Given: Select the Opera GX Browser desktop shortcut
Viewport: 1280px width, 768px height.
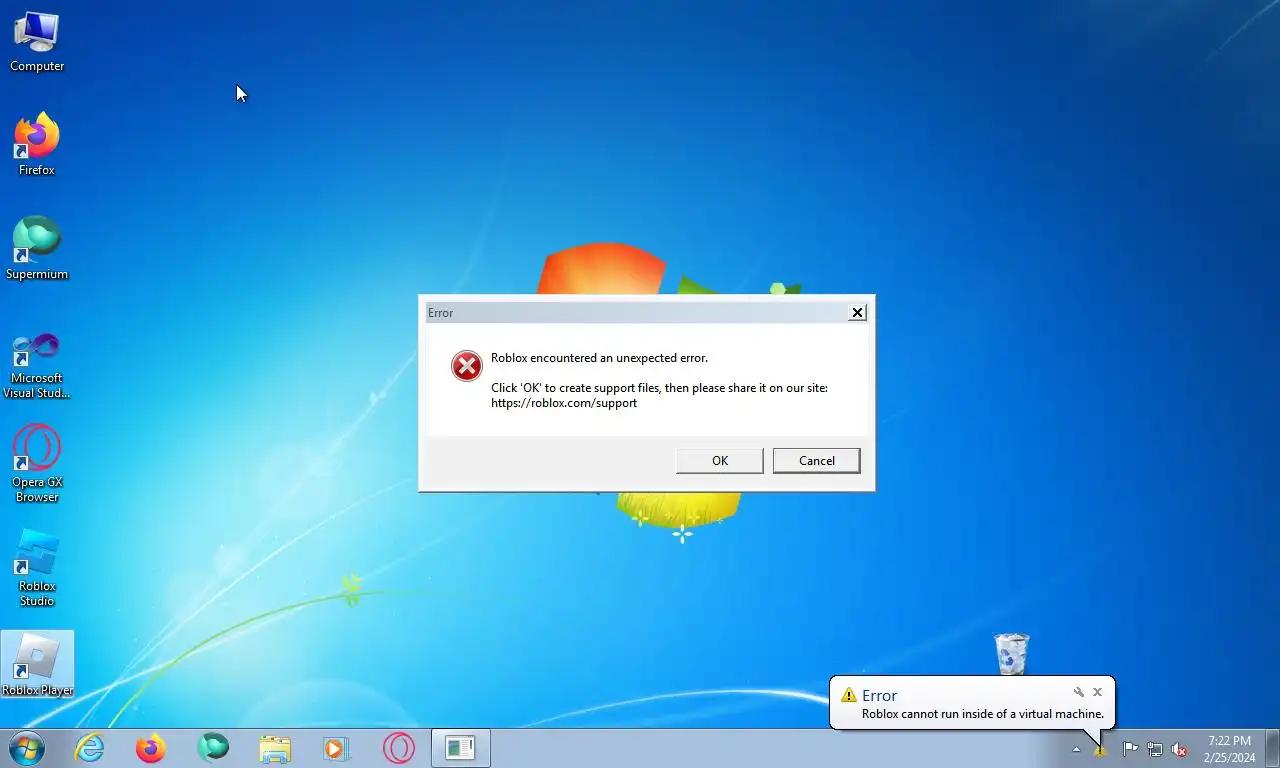Looking at the screenshot, I should coord(37,463).
